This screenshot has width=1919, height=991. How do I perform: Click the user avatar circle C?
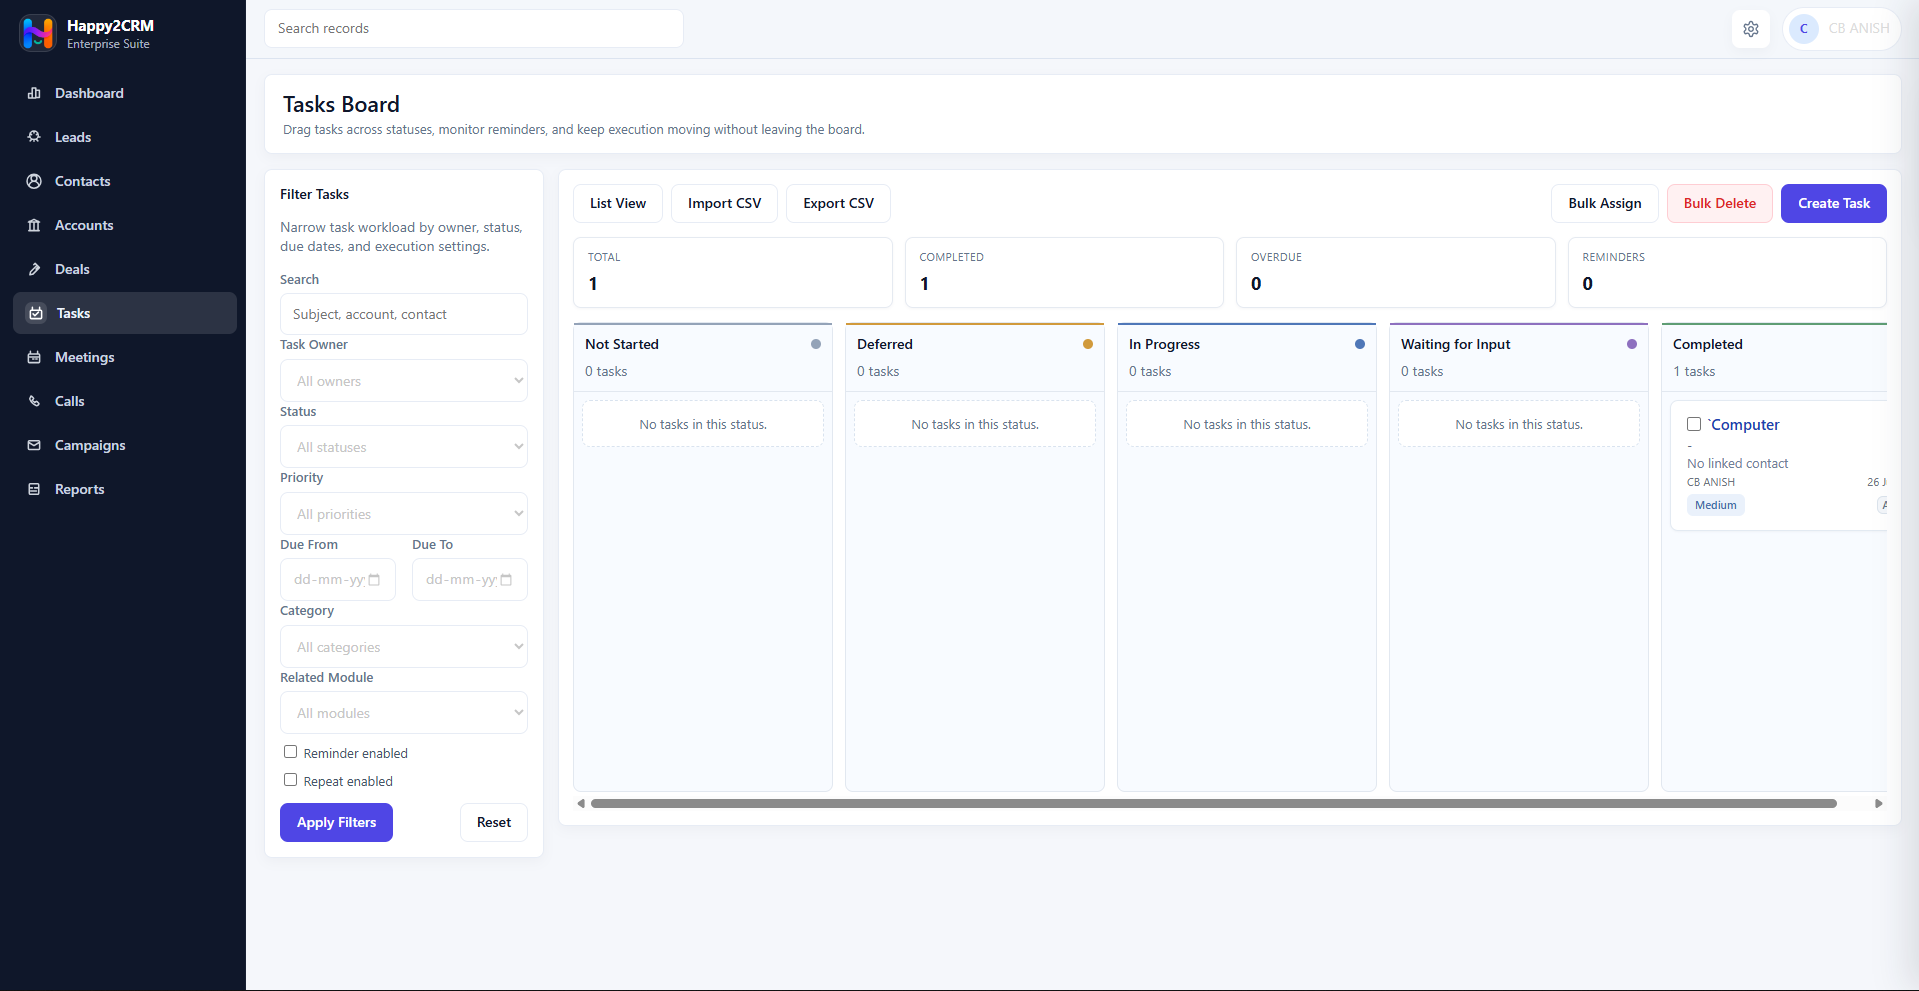[1804, 29]
